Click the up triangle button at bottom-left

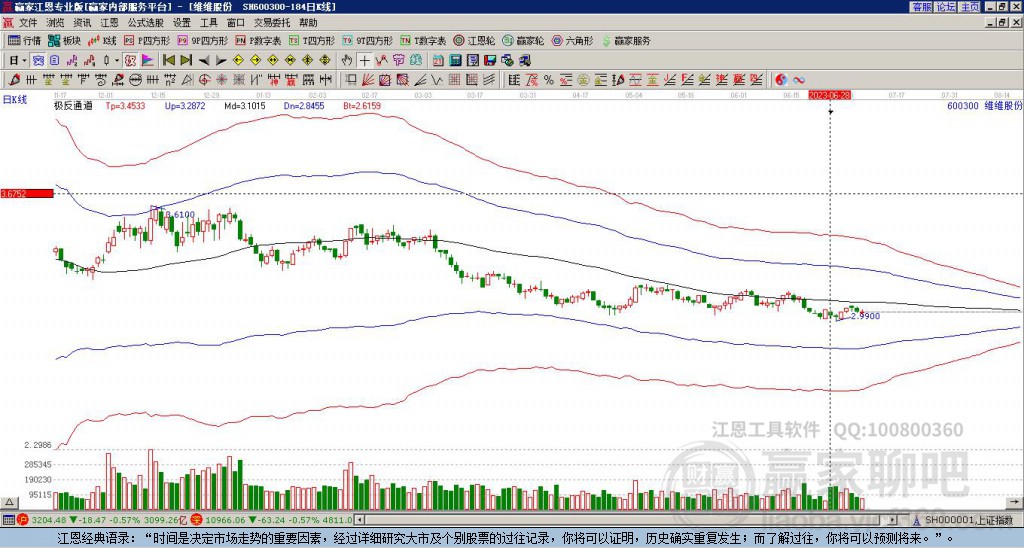[9, 502]
